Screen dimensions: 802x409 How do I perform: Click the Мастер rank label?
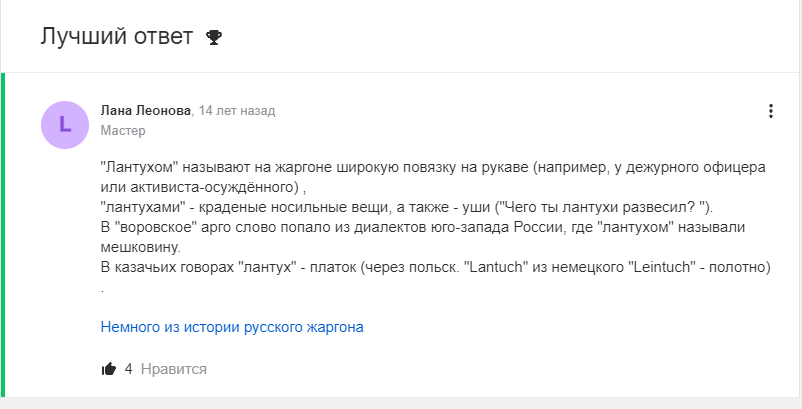coord(123,131)
